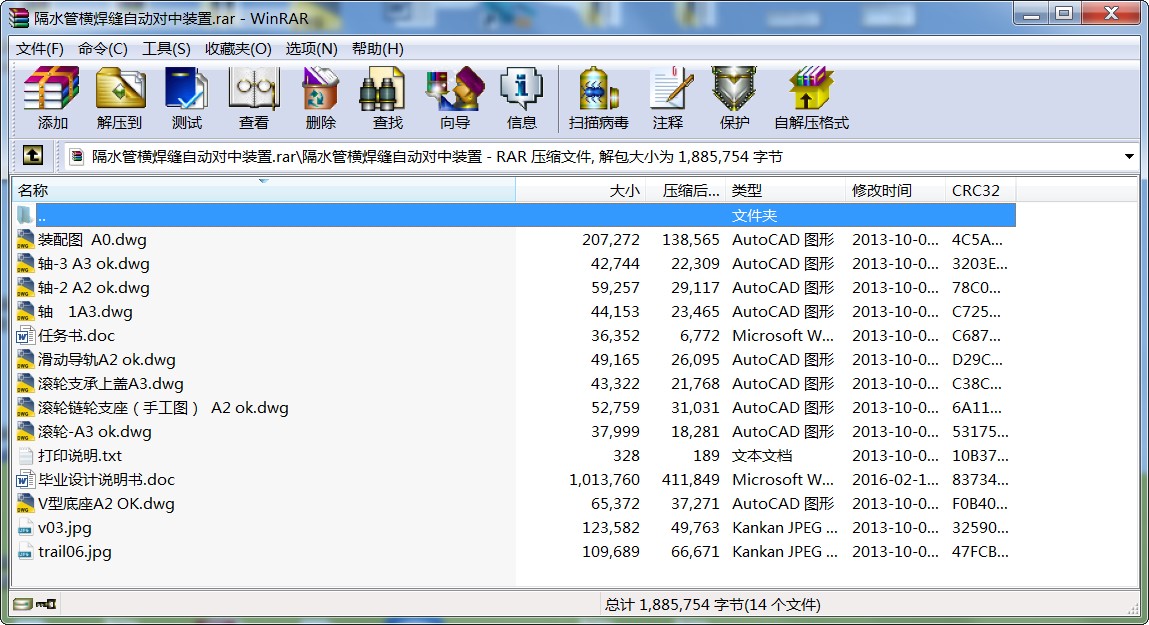Click the DWG icon of V型底座A2 OK.dwg
1149x625 pixels.
pos(26,504)
